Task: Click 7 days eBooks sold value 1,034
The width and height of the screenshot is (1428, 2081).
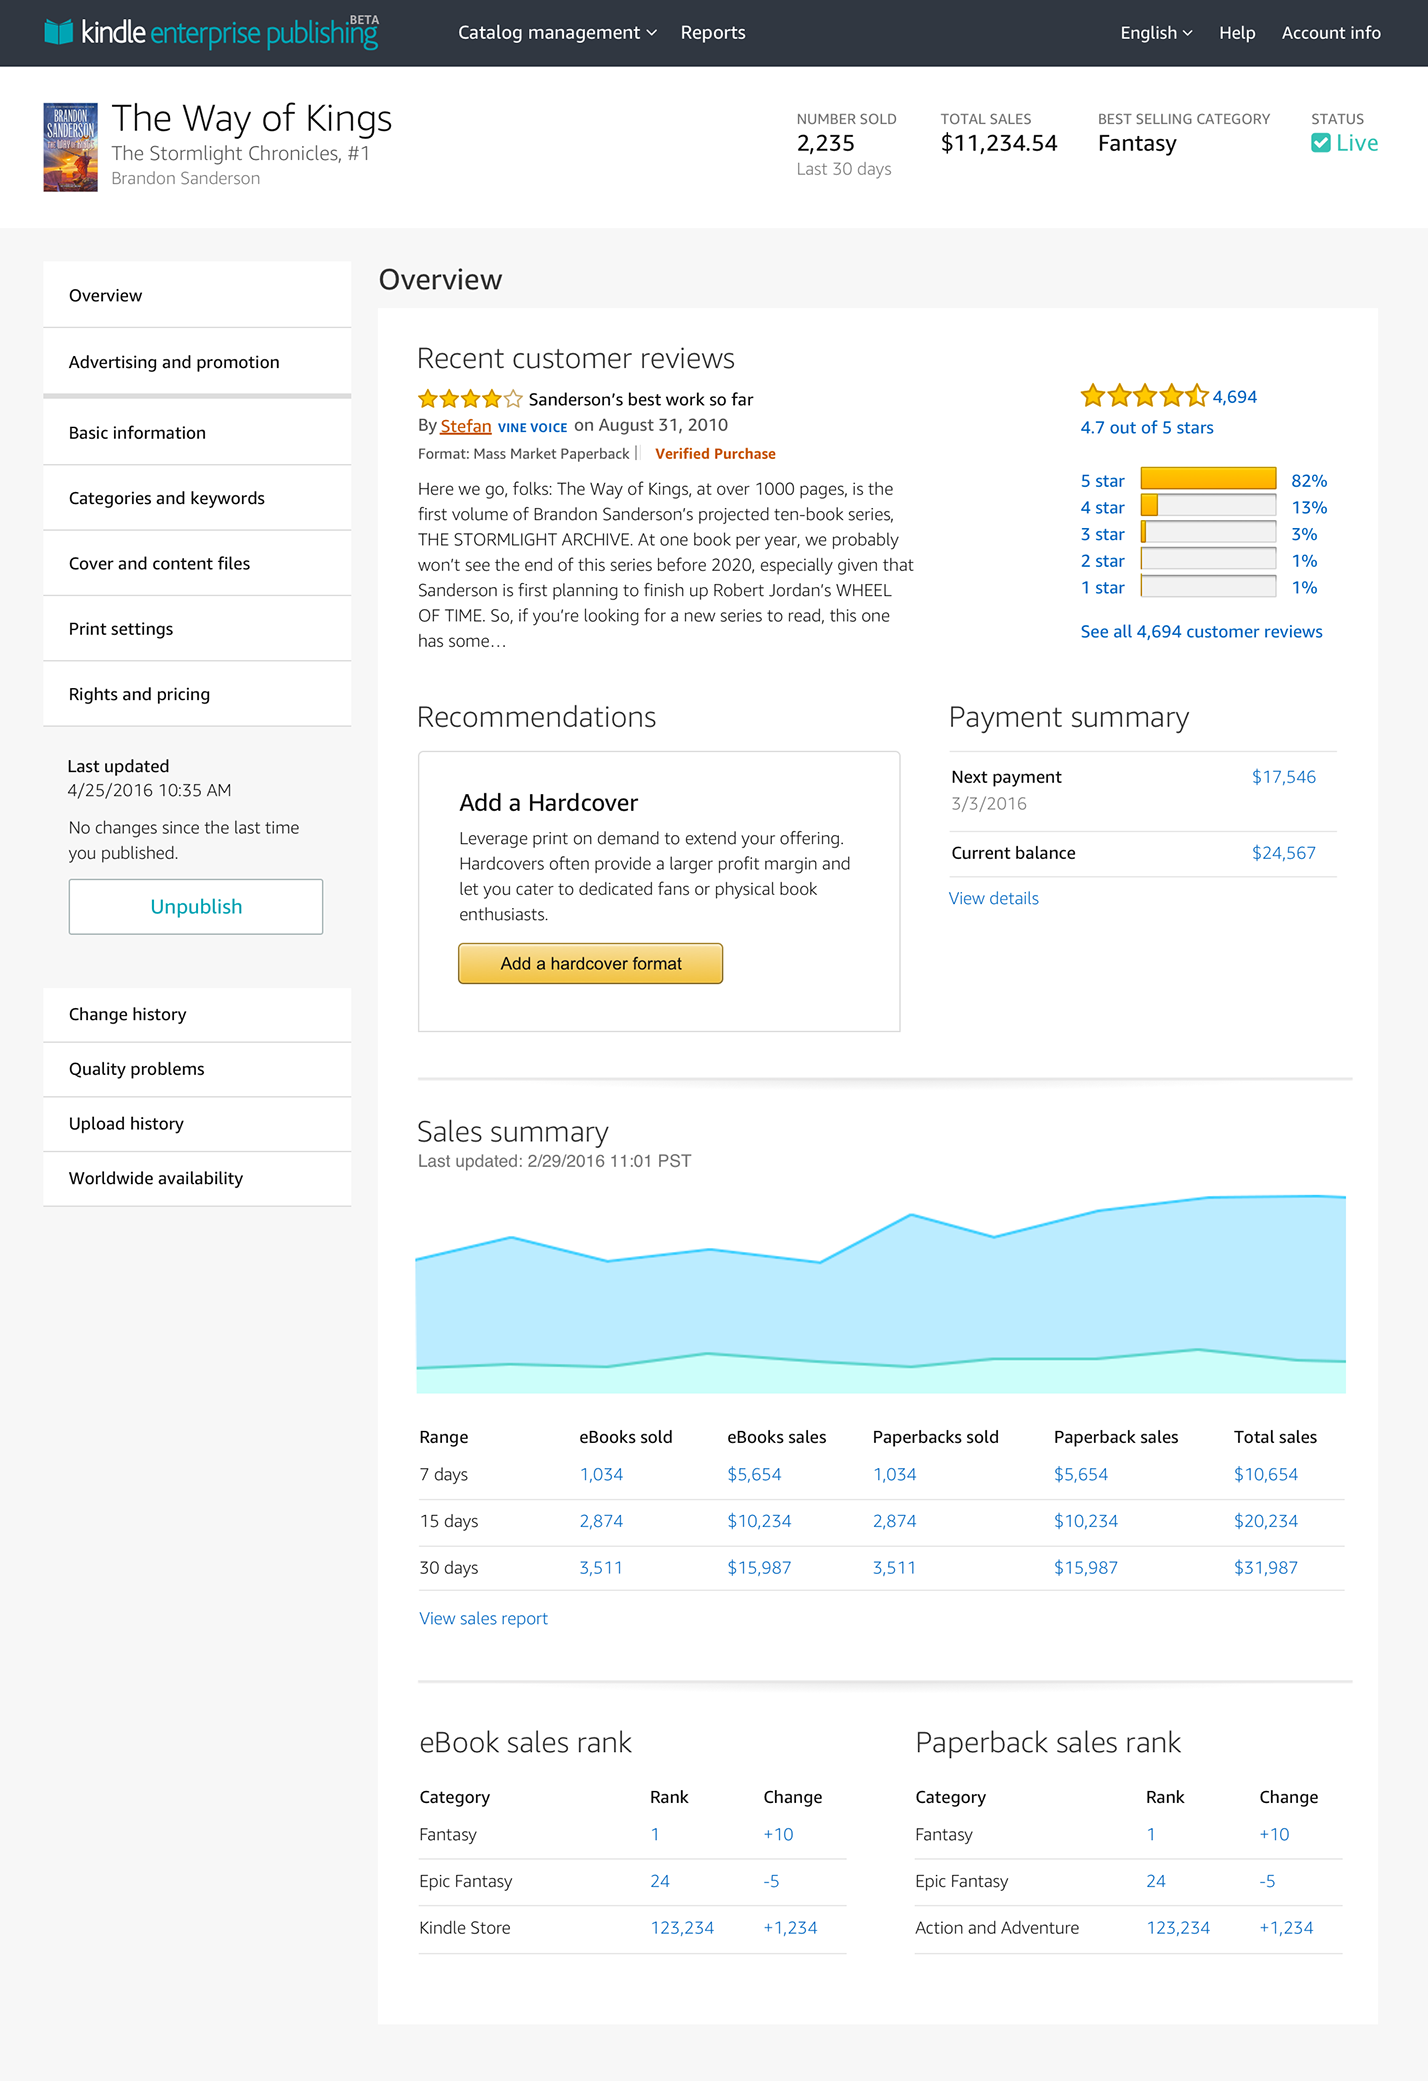Action: point(601,1474)
